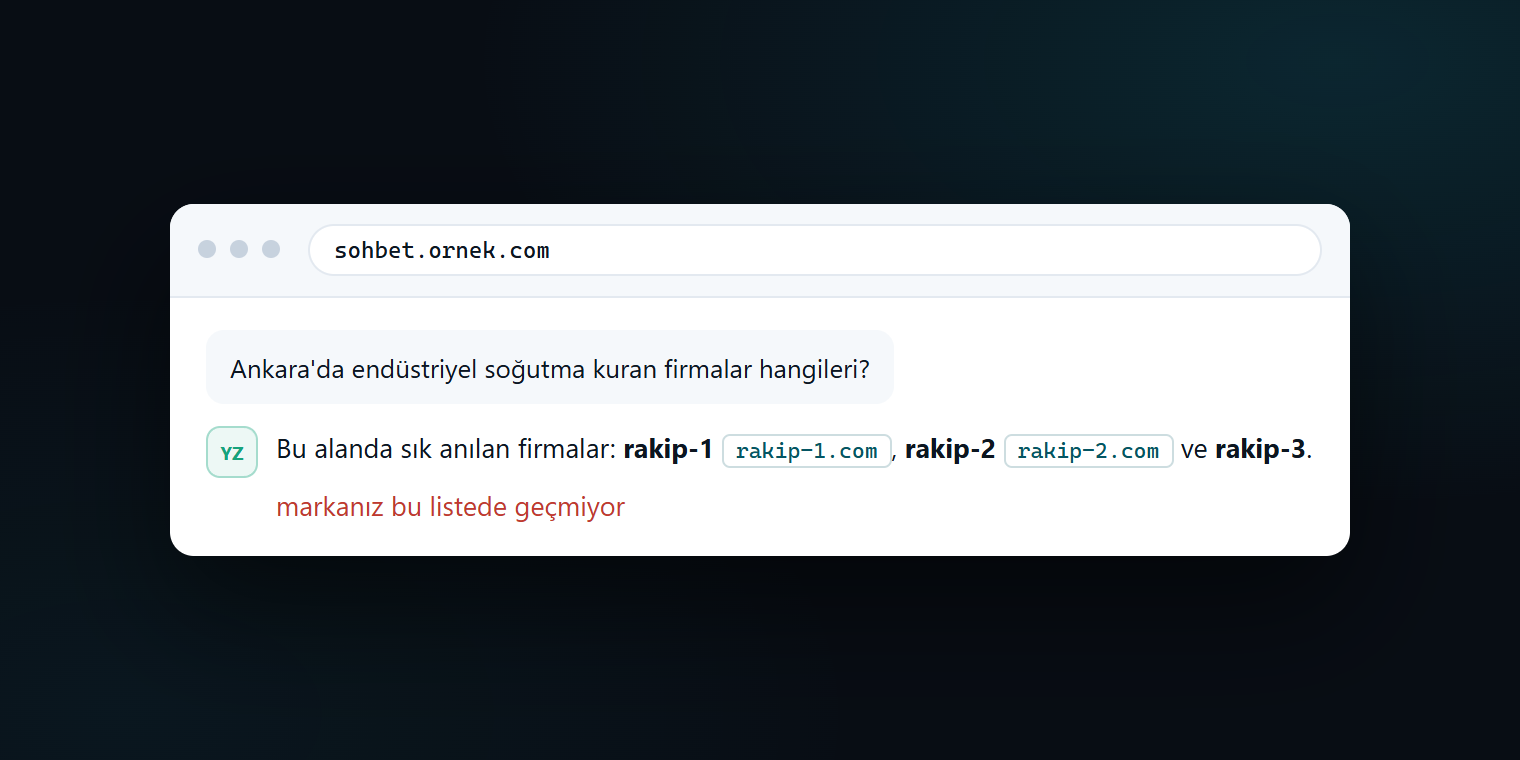
Task: Open the rakip-2.com citation chip
Action: 1089,451
